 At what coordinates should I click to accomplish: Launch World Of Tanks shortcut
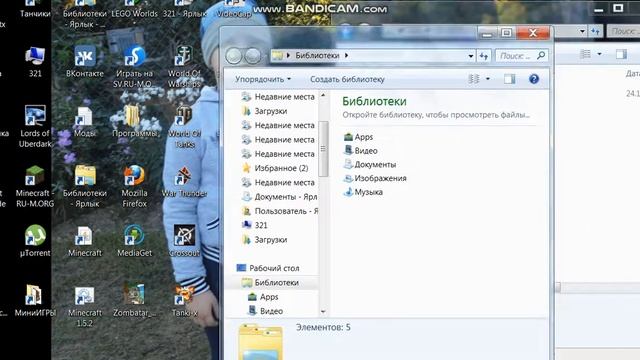point(184,127)
